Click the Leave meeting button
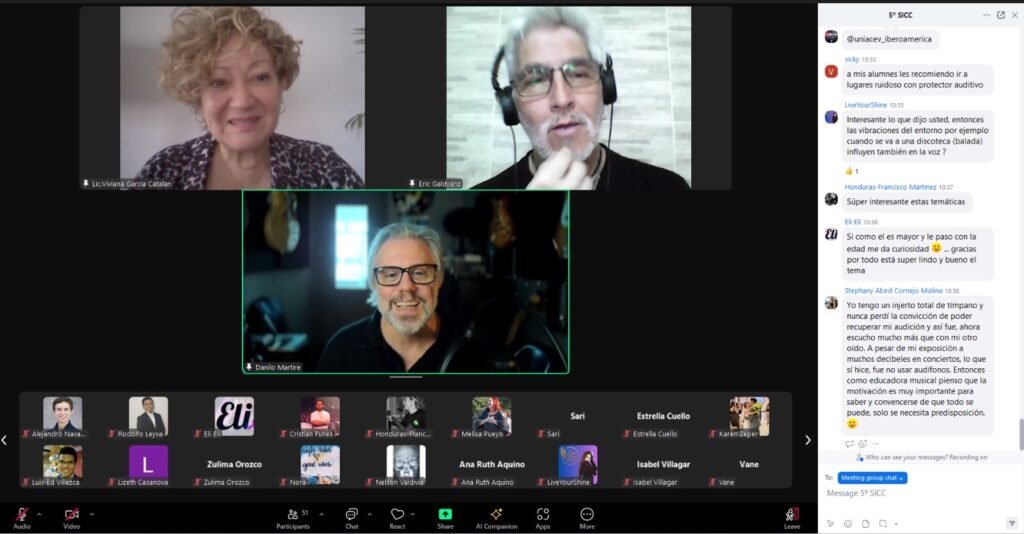The image size is (1024, 534). click(792, 518)
